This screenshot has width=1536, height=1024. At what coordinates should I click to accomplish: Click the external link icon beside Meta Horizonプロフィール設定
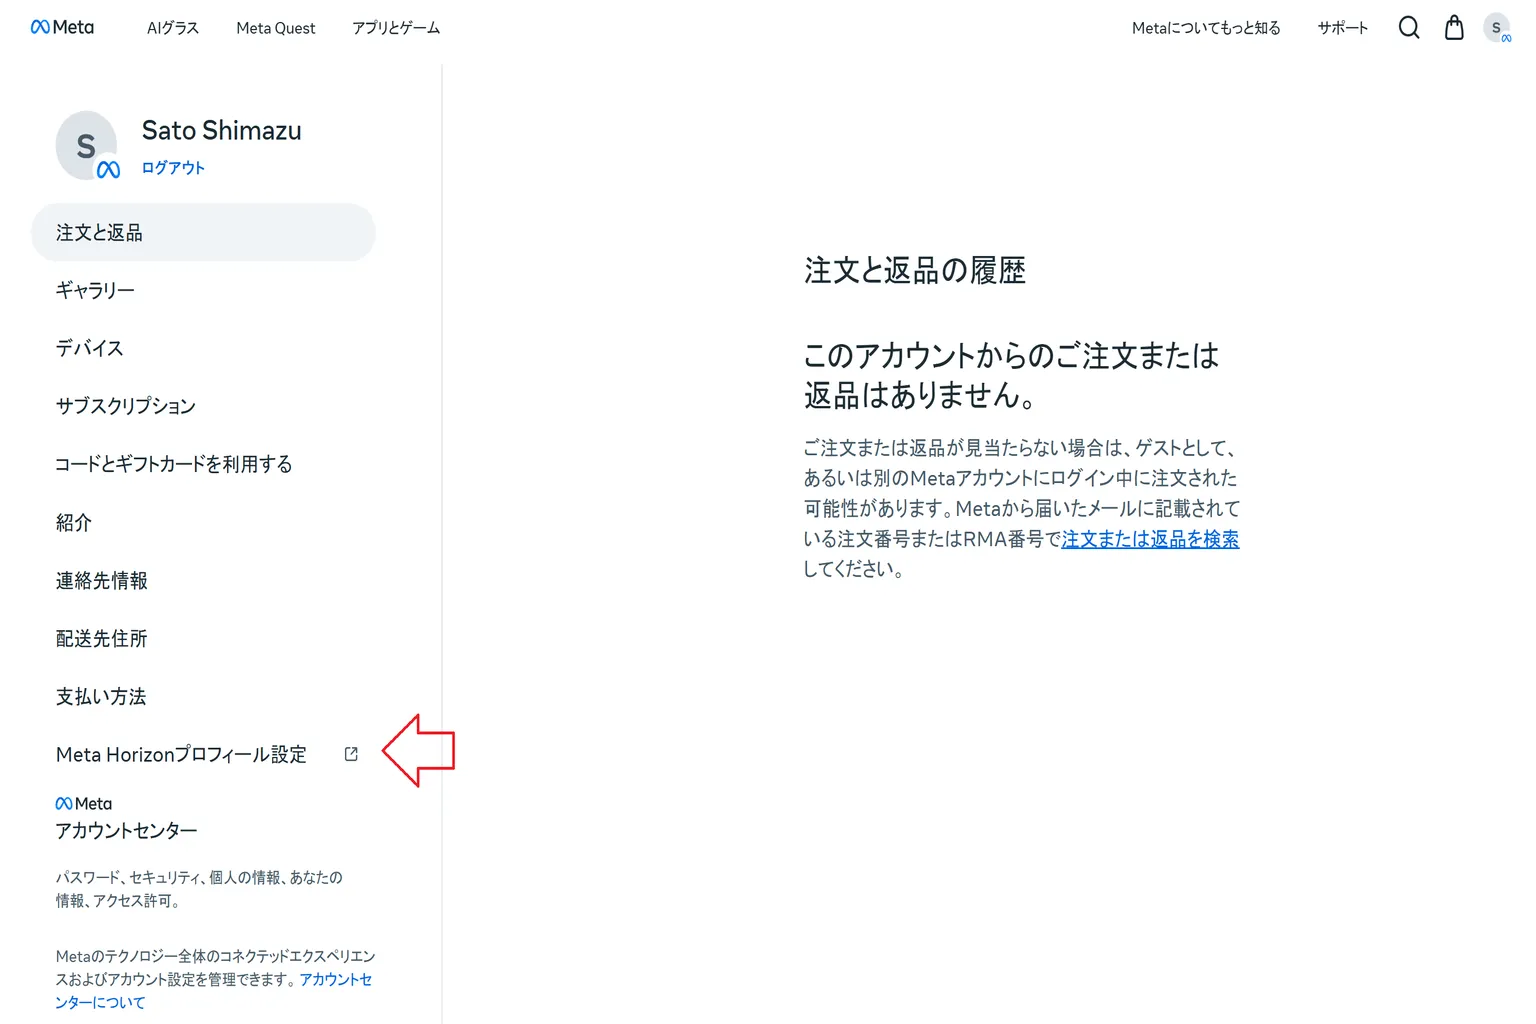click(x=351, y=754)
